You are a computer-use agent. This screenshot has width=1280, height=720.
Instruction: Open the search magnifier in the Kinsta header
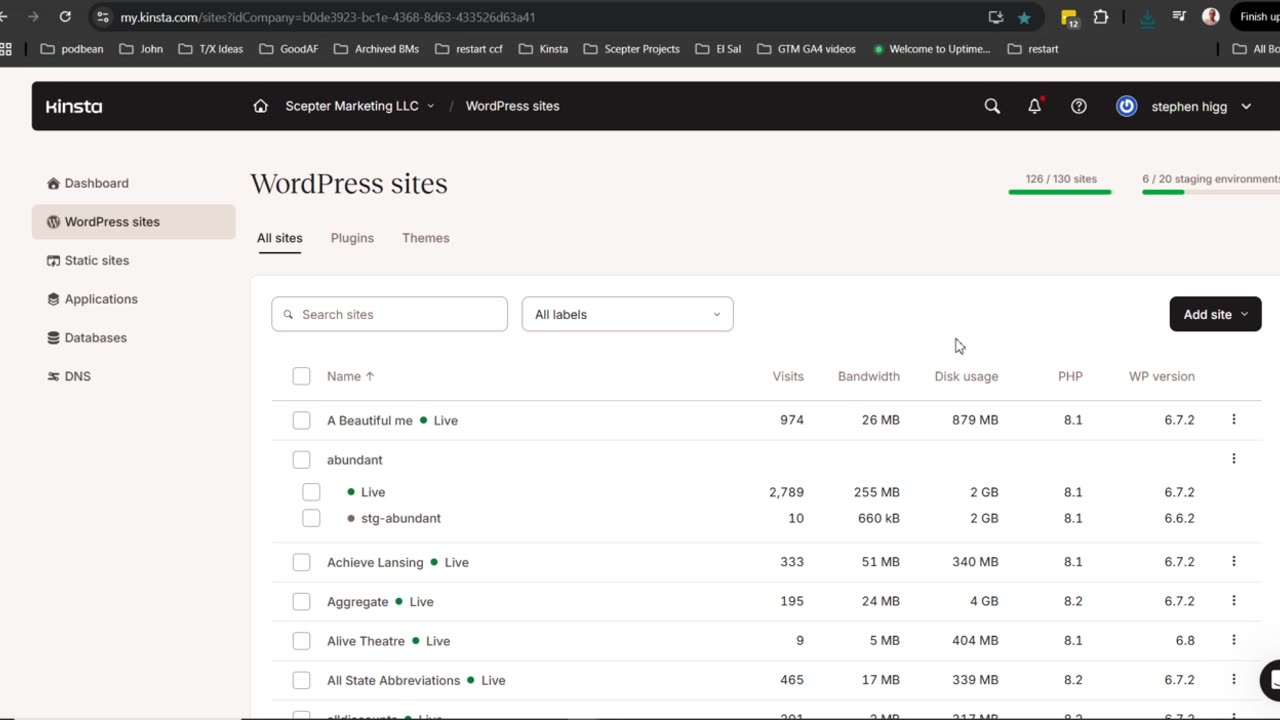pyautogui.click(x=992, y=106)
